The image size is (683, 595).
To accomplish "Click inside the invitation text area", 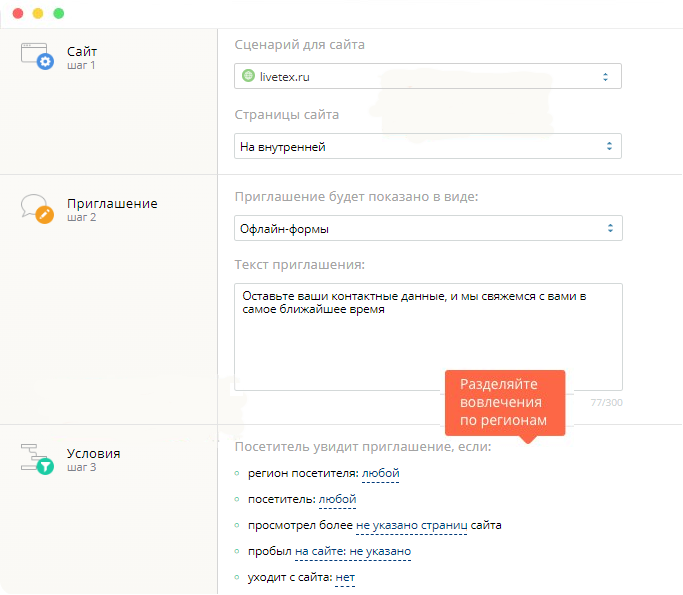I will point(428,337).
